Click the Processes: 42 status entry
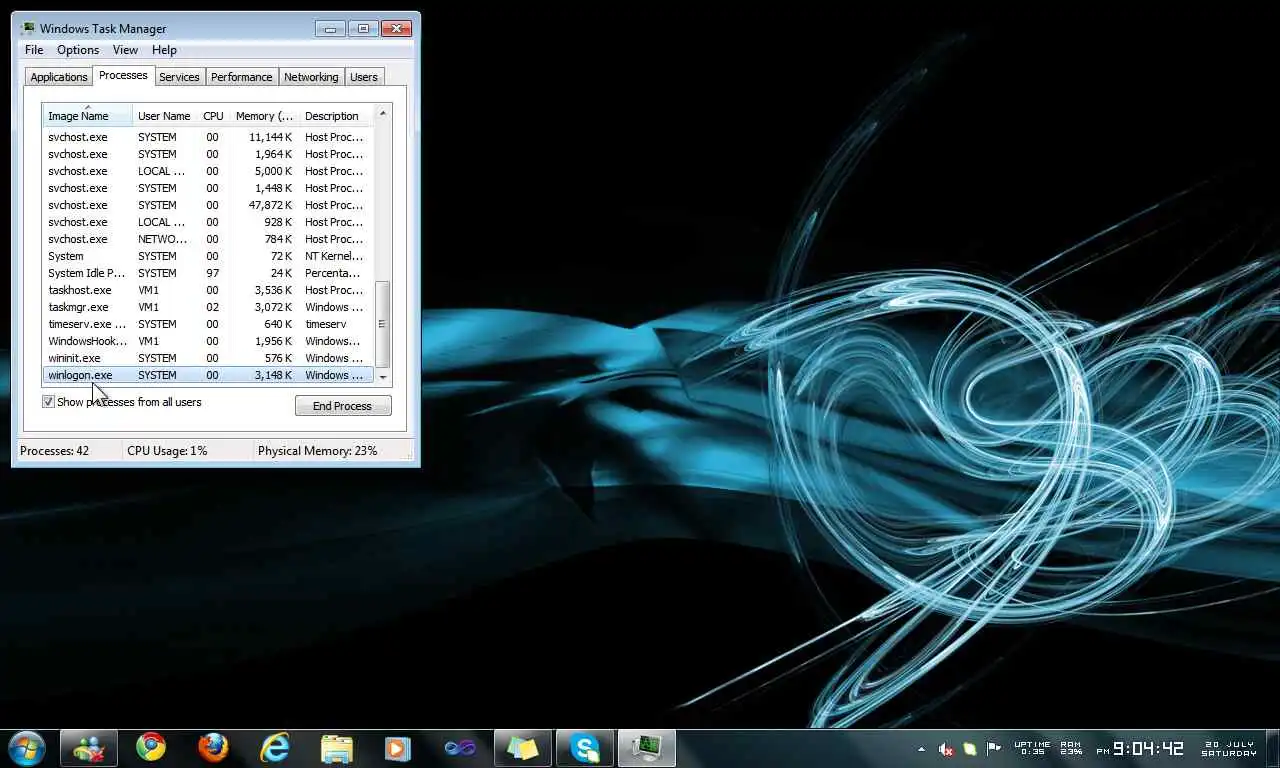This screenshot has width=1280, height=768. click(55, 451)
